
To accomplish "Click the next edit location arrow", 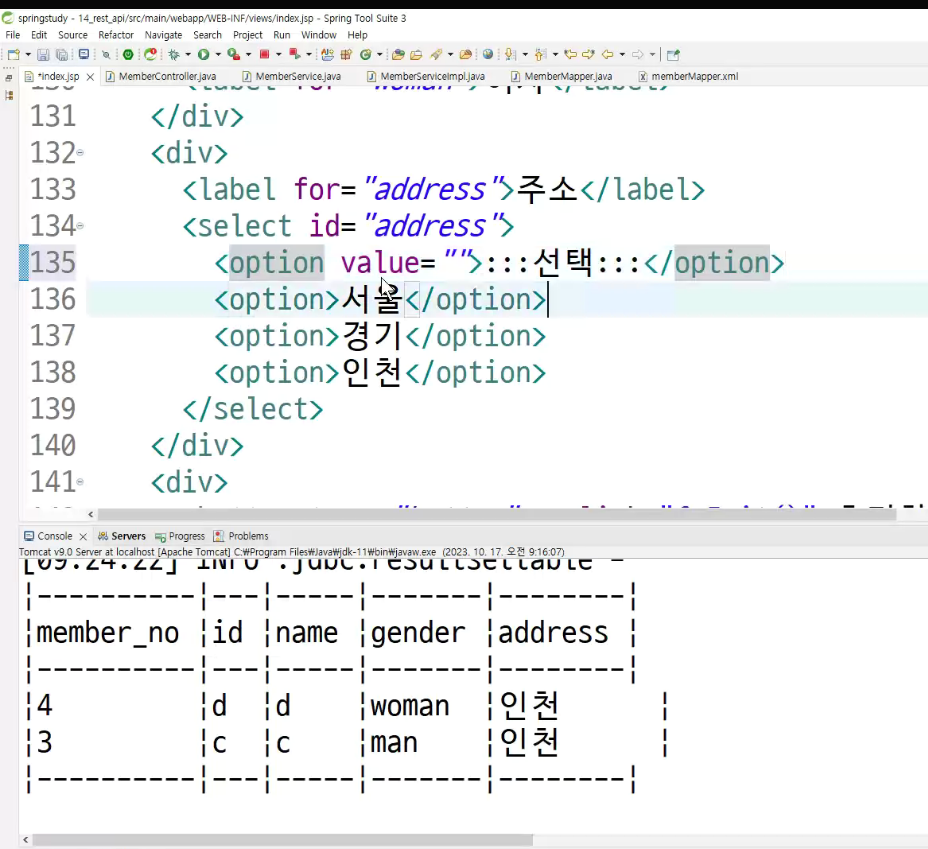I will [588, 54].
